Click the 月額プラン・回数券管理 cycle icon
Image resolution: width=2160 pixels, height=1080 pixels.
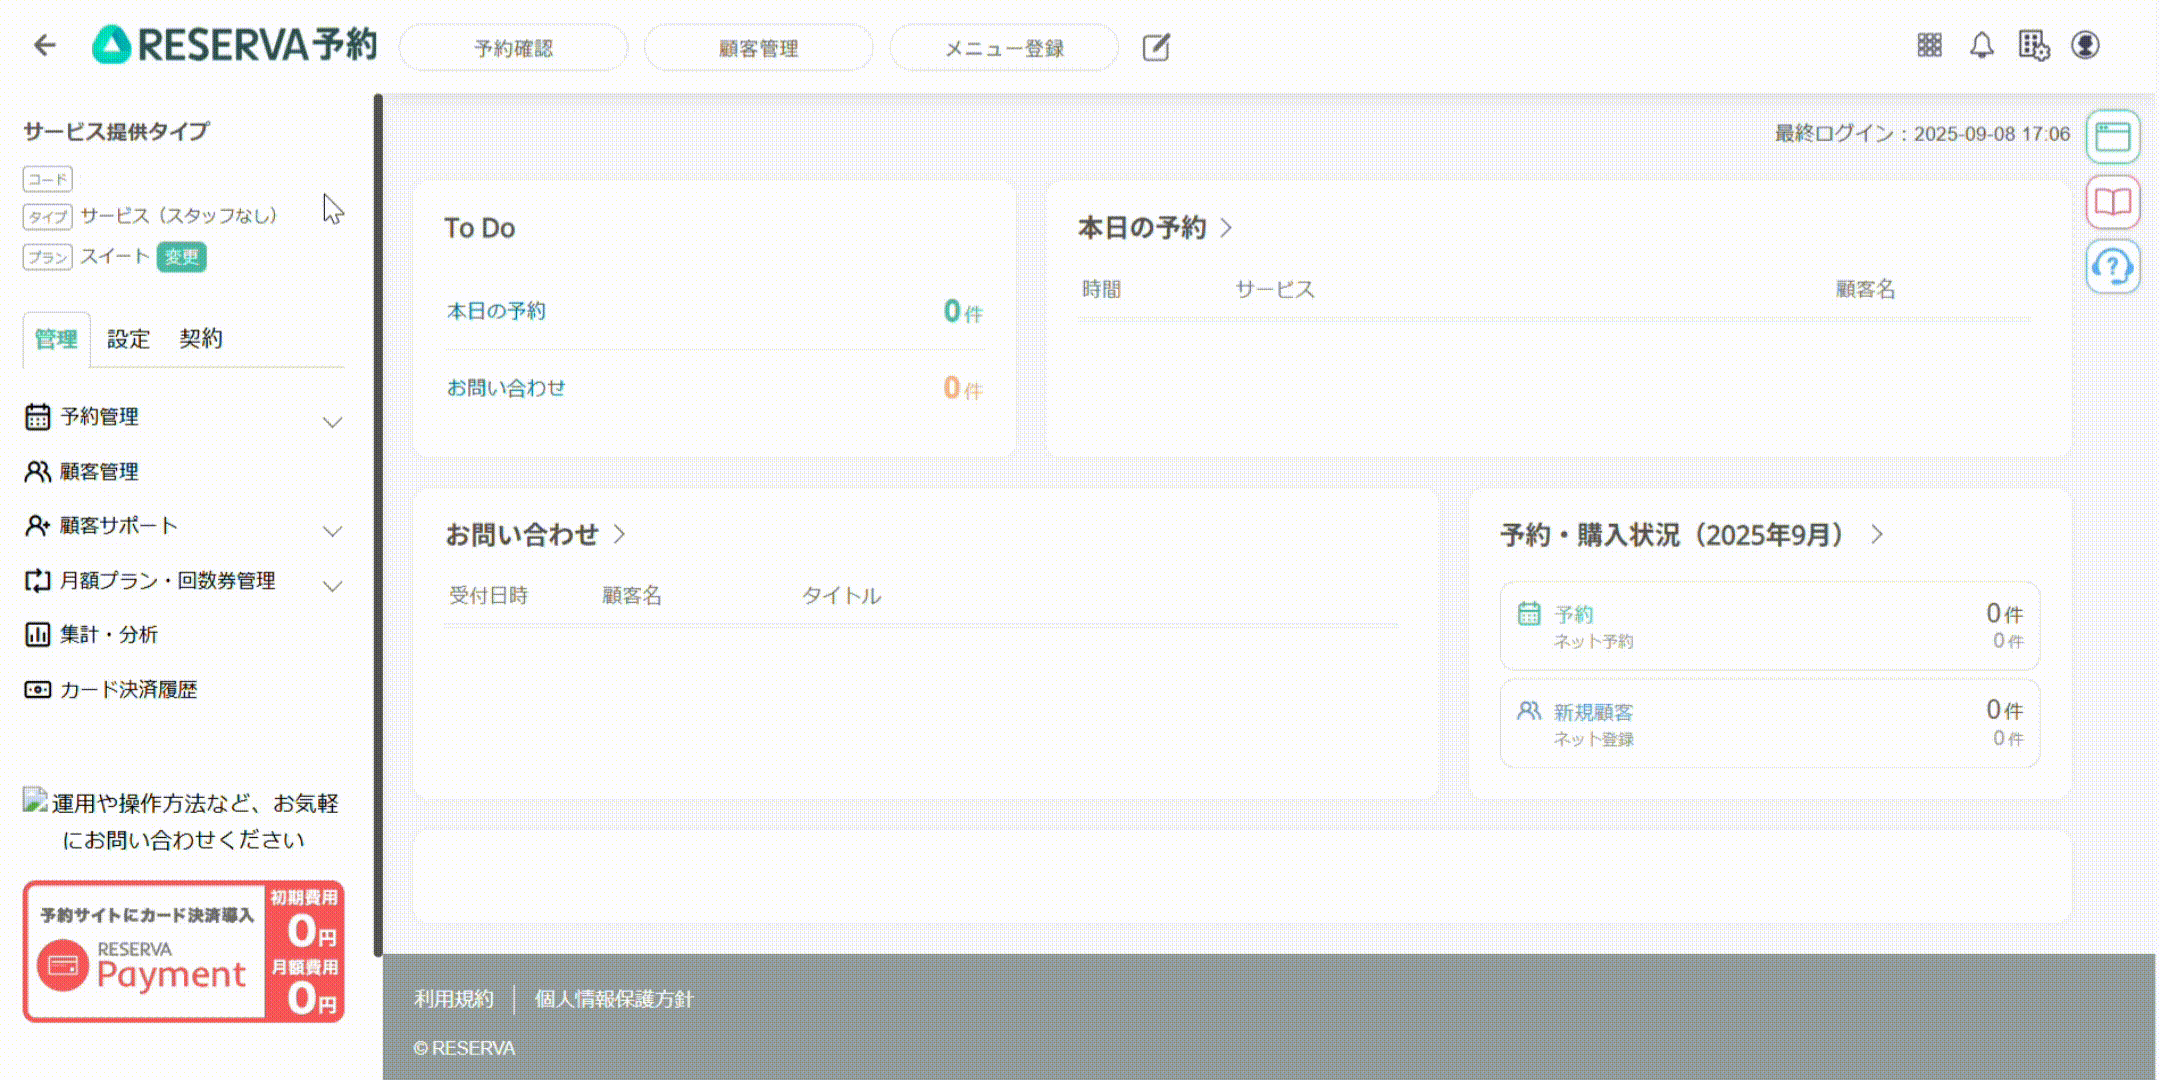(37, 580)
